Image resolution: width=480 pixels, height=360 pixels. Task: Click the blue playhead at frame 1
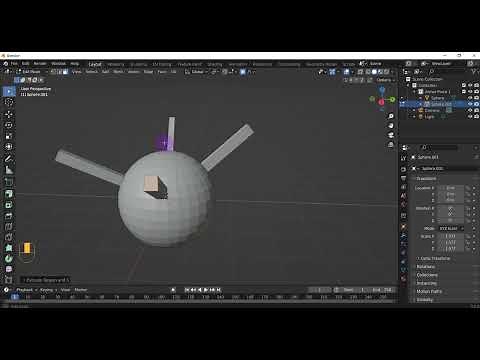[14, 297]
